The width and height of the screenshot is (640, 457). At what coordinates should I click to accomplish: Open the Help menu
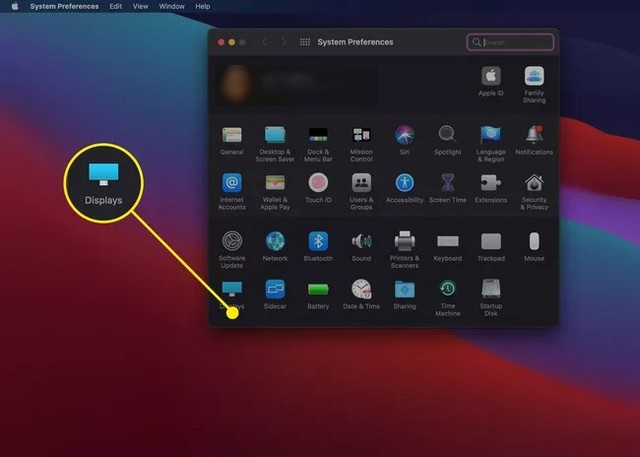(x=202, y=7)
